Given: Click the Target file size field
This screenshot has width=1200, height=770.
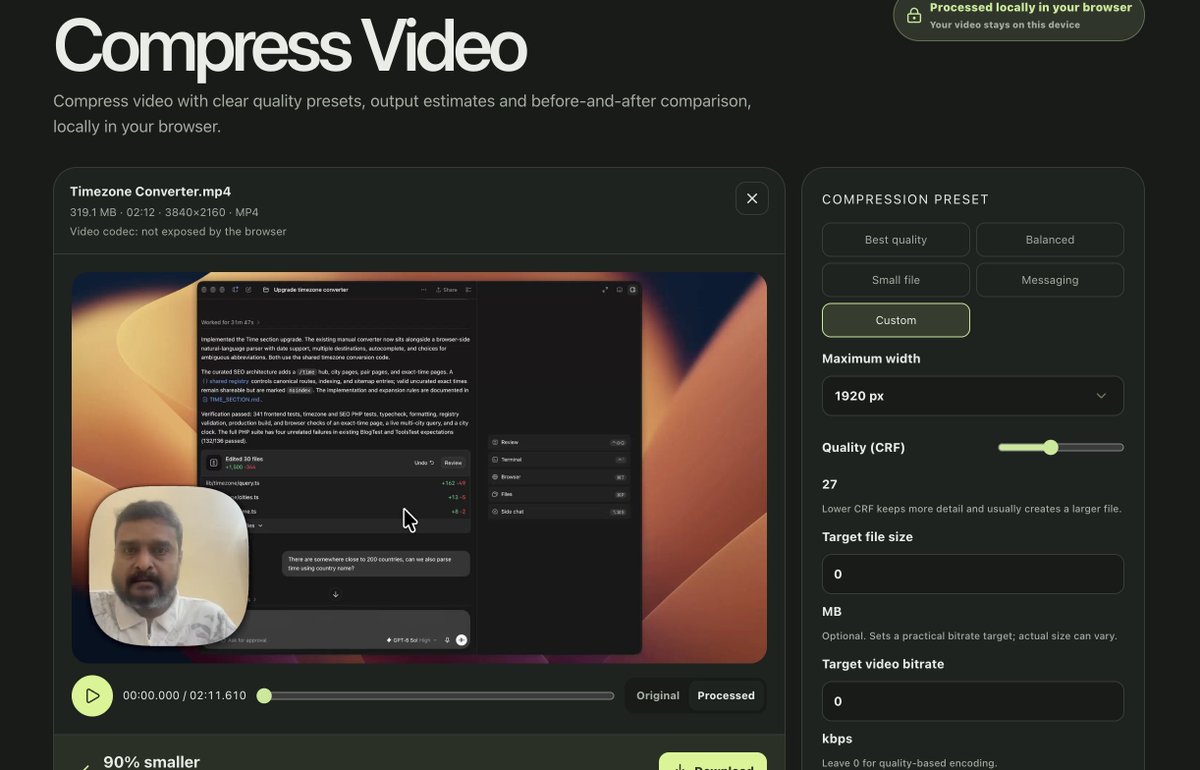Looking at the screenshot, I should click(973, 574).
